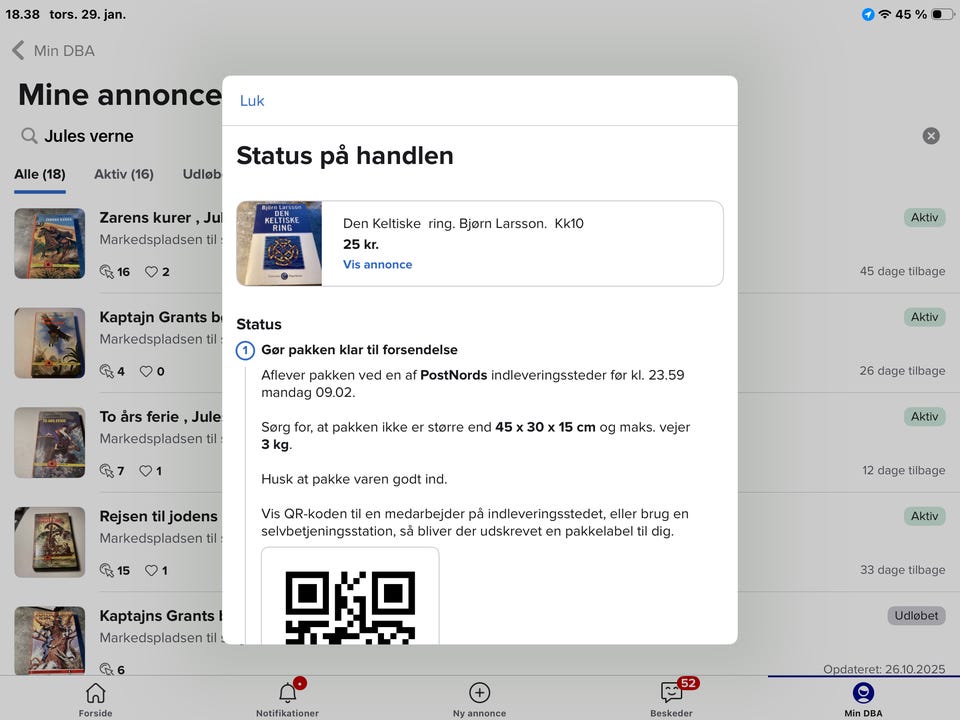Click the Mine annoncer page heading
Viewport: 960px width, 720px height.
pos(120,95)
